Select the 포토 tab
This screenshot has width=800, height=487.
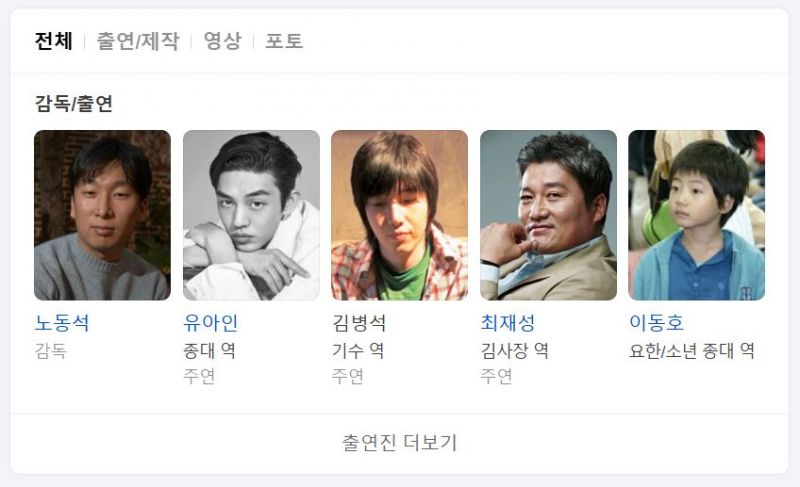(x=284, y=41)
